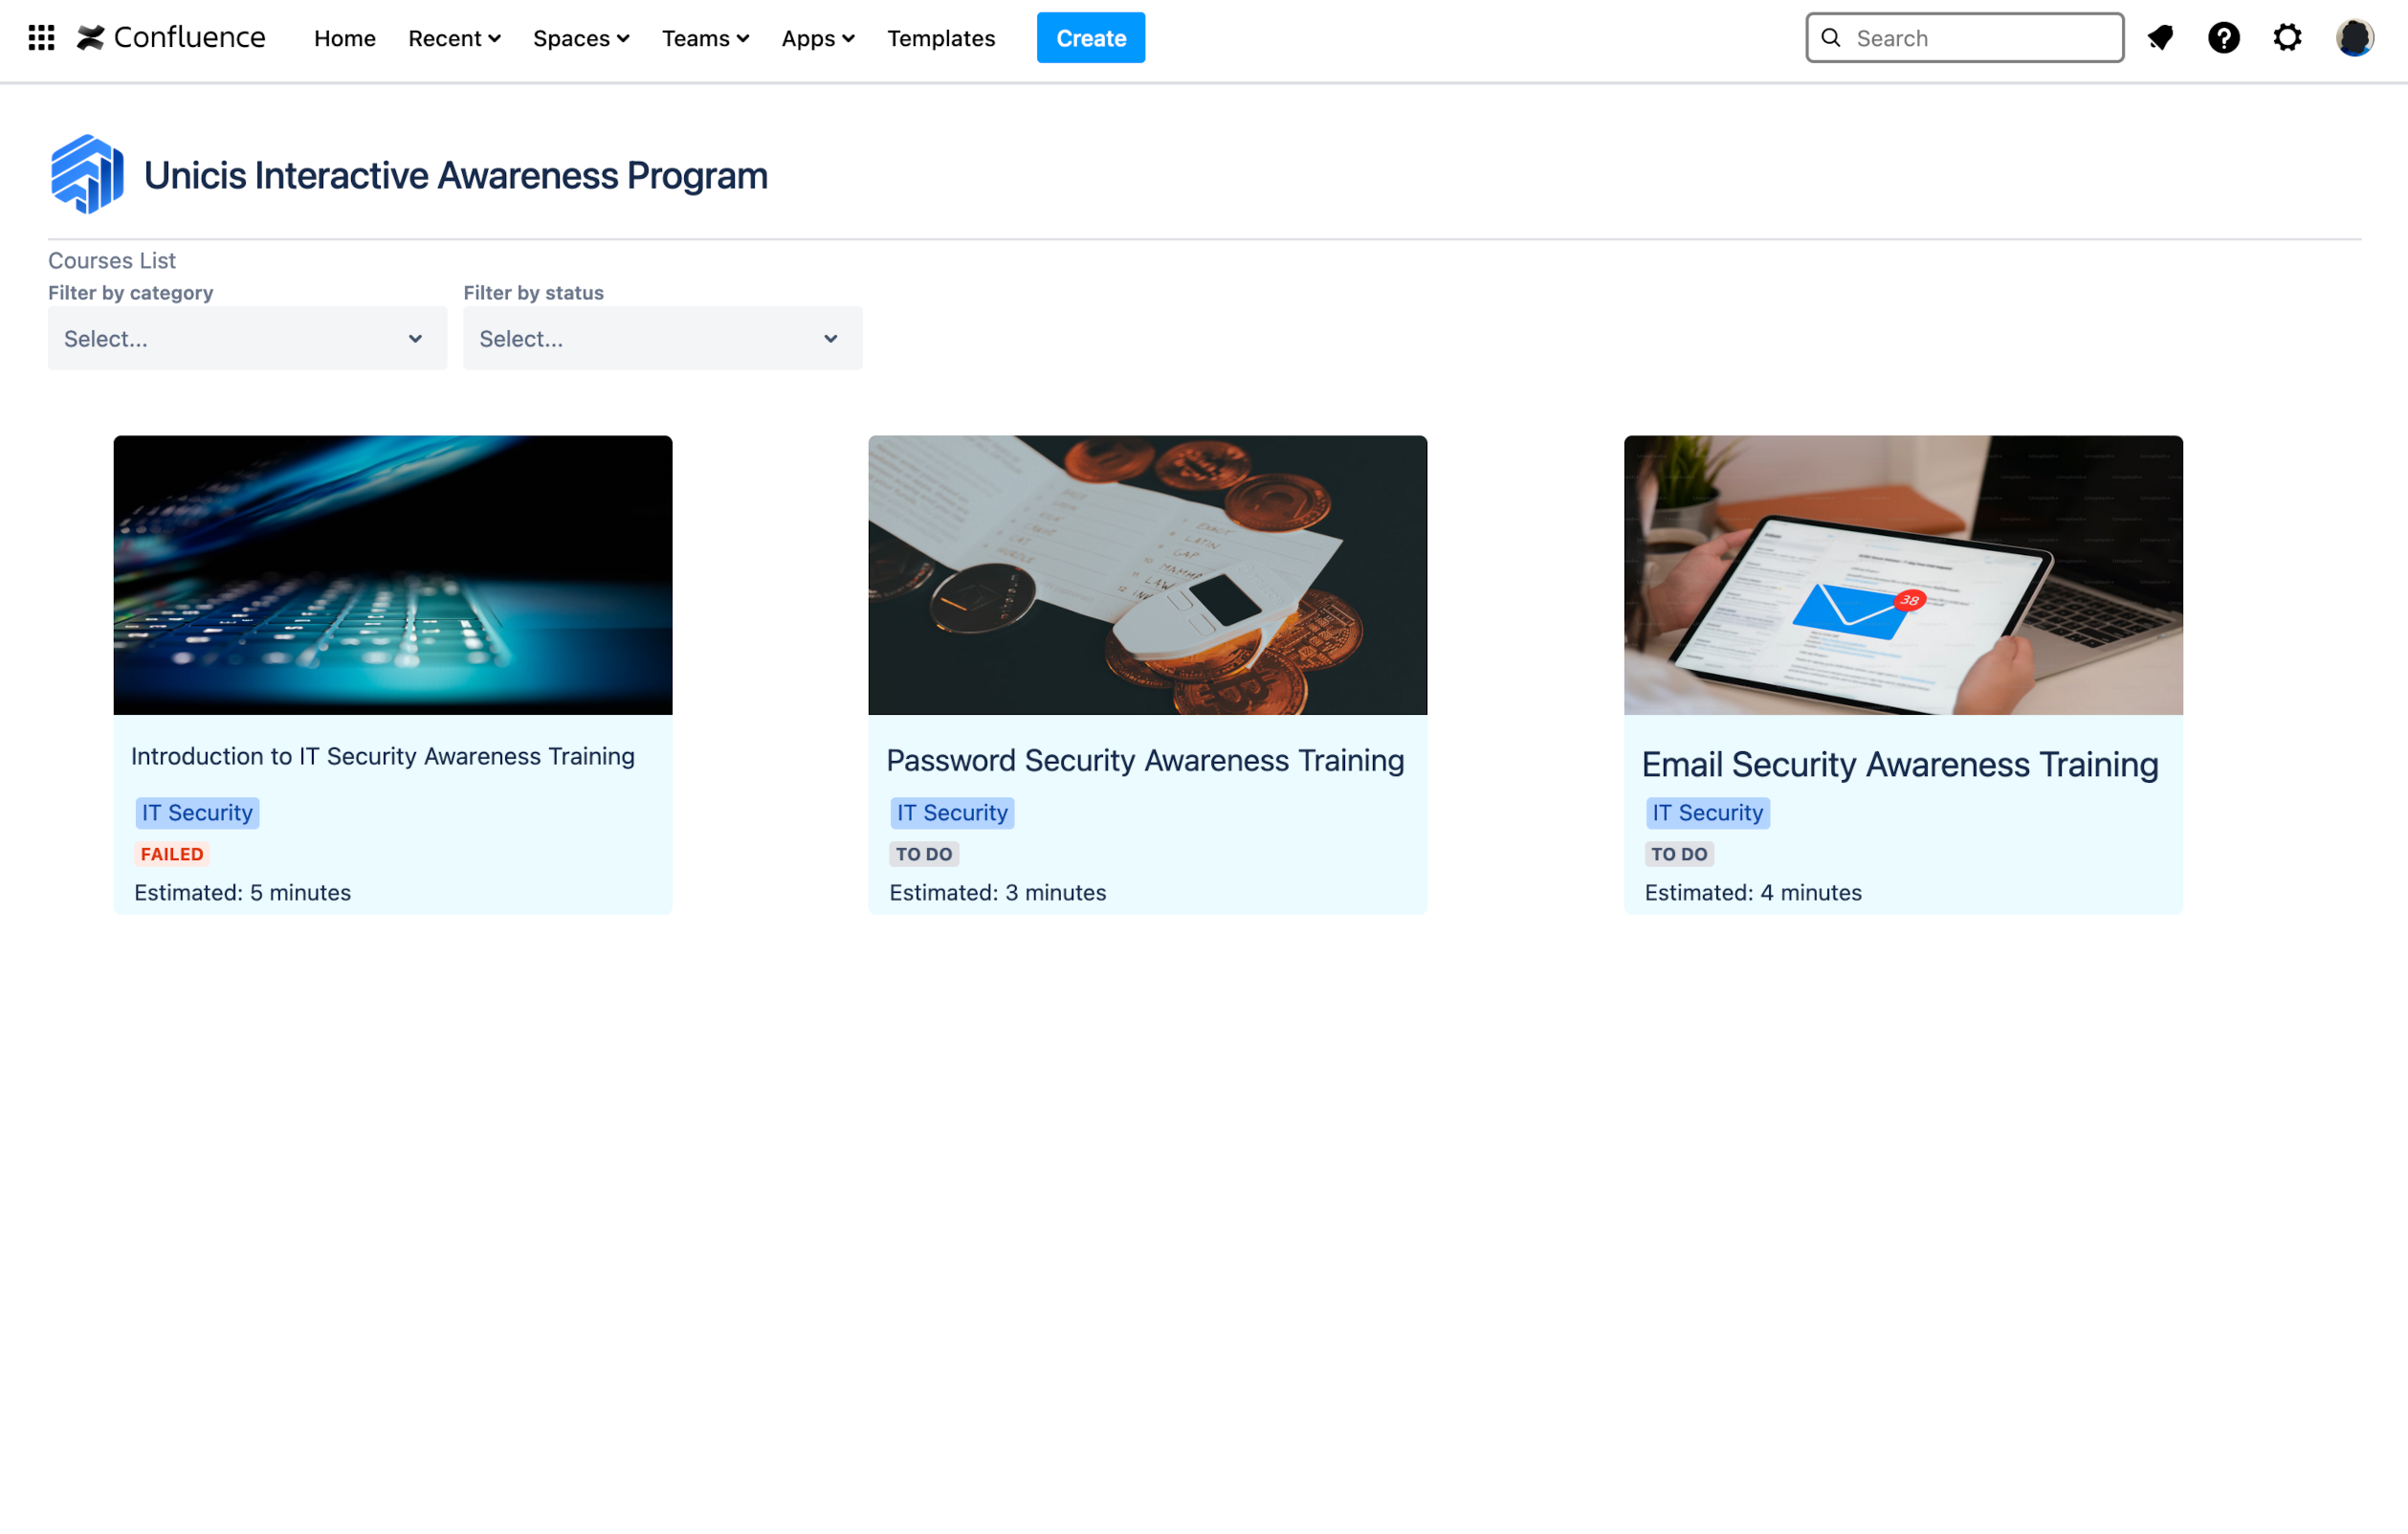Click the Home menu item
The width and height of the screenshot is (2408, 1534).
click(342, 37)
